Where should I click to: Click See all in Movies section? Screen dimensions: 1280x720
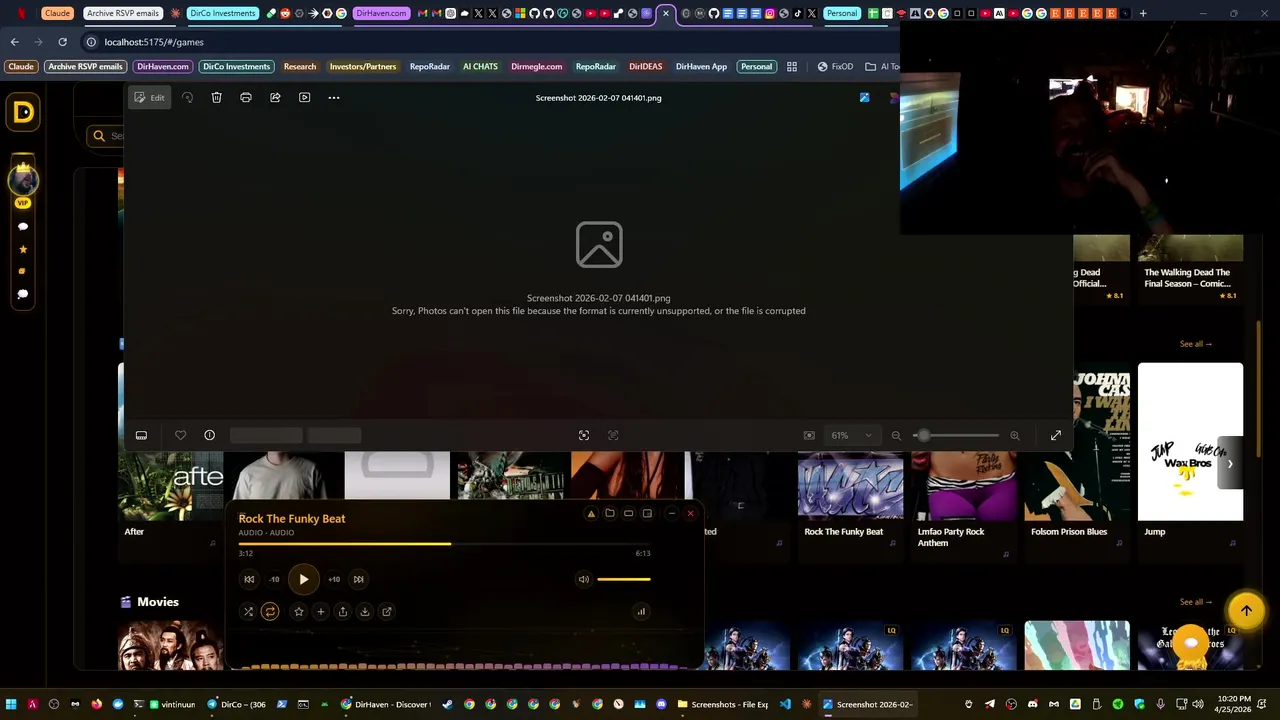1195,602
